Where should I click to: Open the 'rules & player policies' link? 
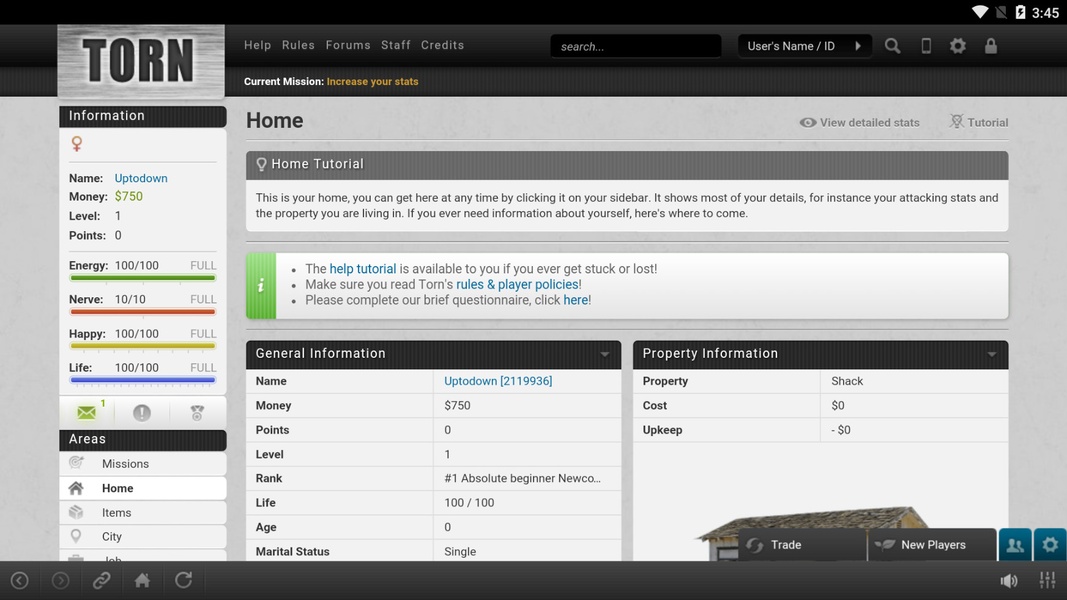click(517, 284)
